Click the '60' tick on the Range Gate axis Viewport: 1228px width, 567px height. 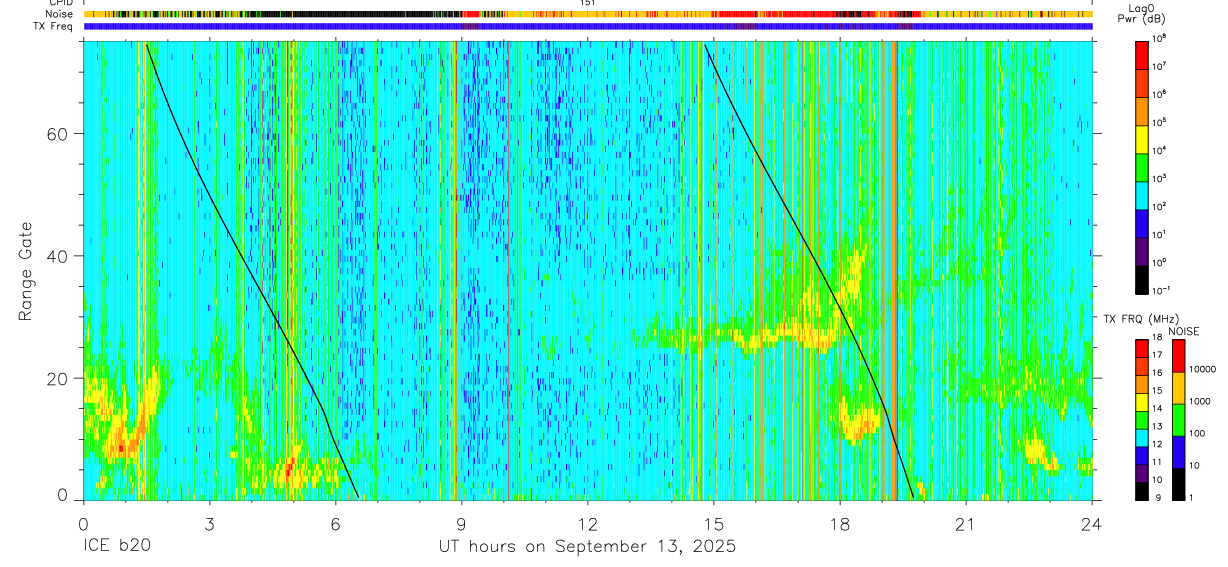pos(58,134)
